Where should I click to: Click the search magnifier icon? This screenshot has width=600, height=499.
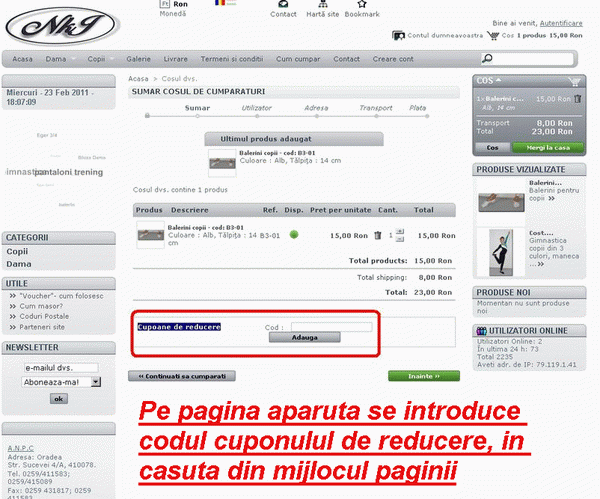click(x=487, y=59)
